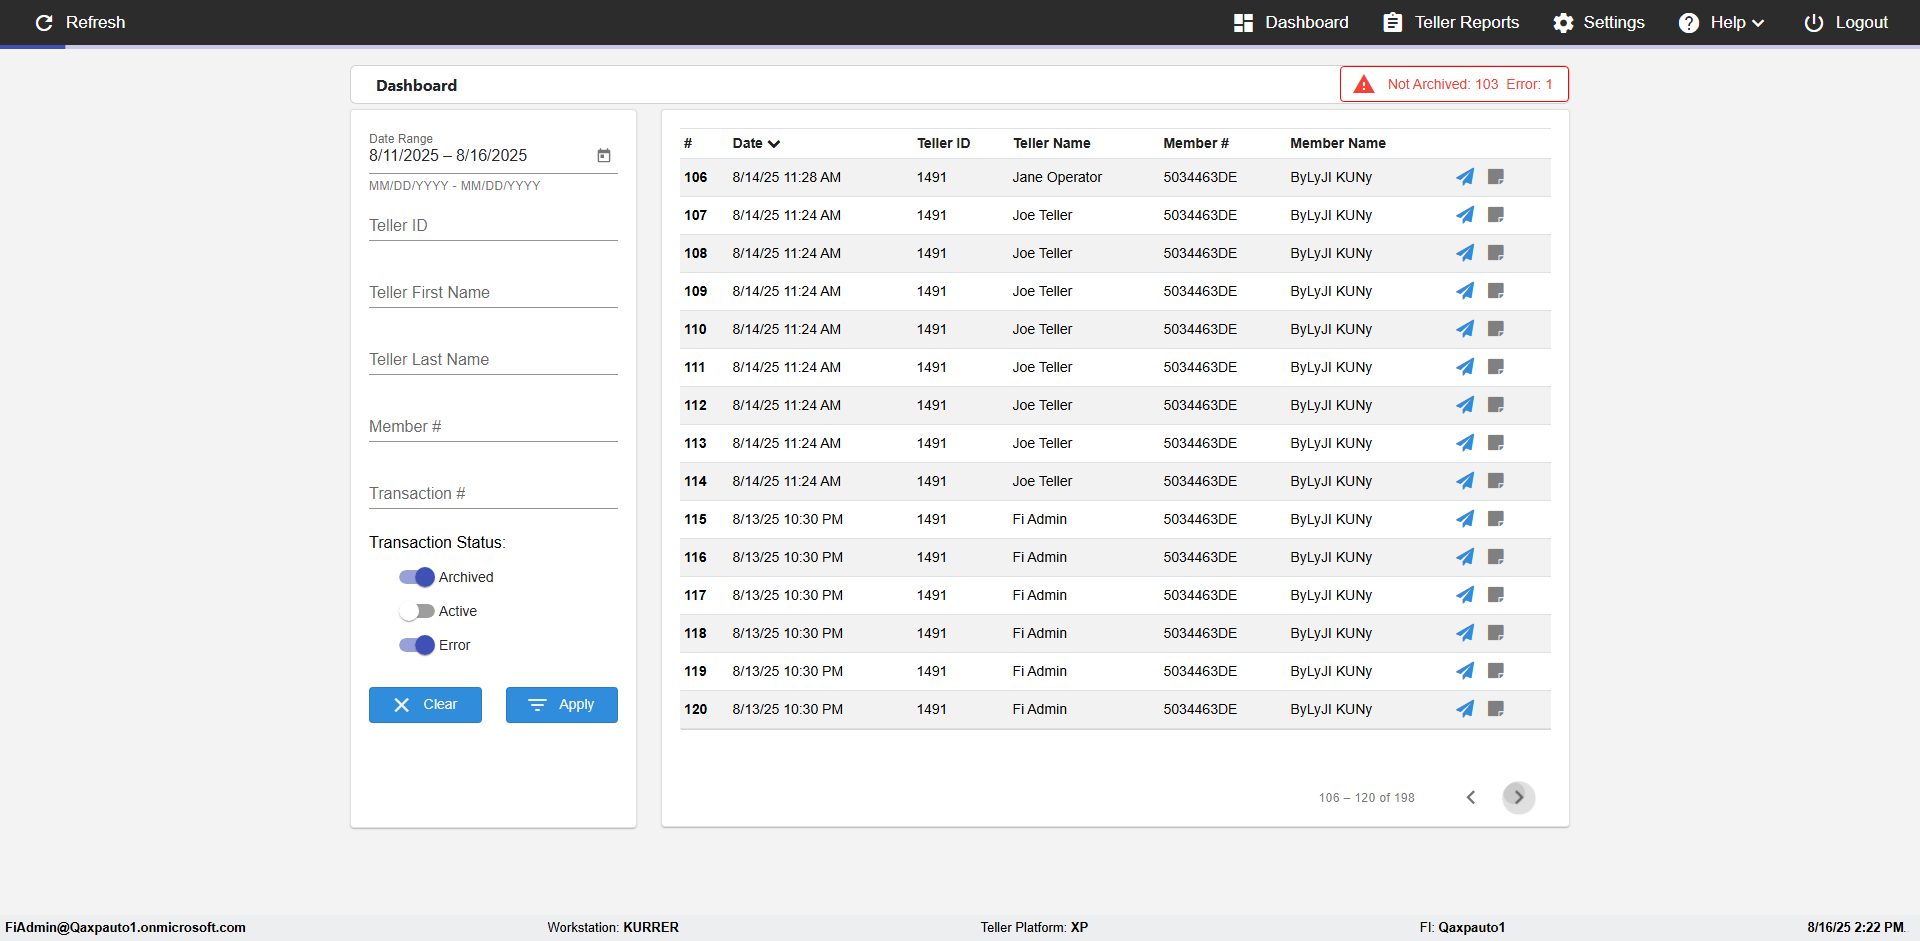Image resolution: width=1920 pixels, height=941 pixels.
Task: Turn off the Archived status toggle
Action: point(416,577)
